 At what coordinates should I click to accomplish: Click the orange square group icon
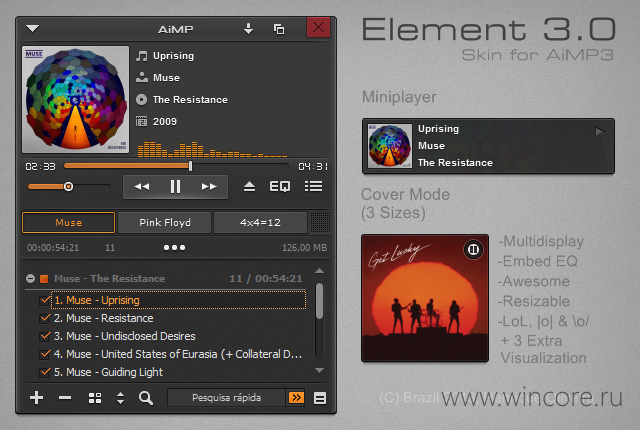[44, 279]
